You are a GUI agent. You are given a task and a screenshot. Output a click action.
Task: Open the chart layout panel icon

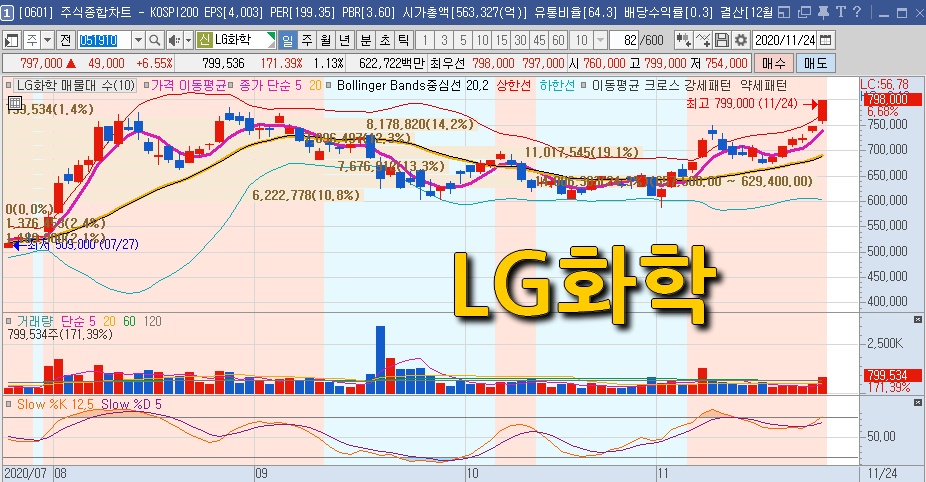click(x=11, y=40)
